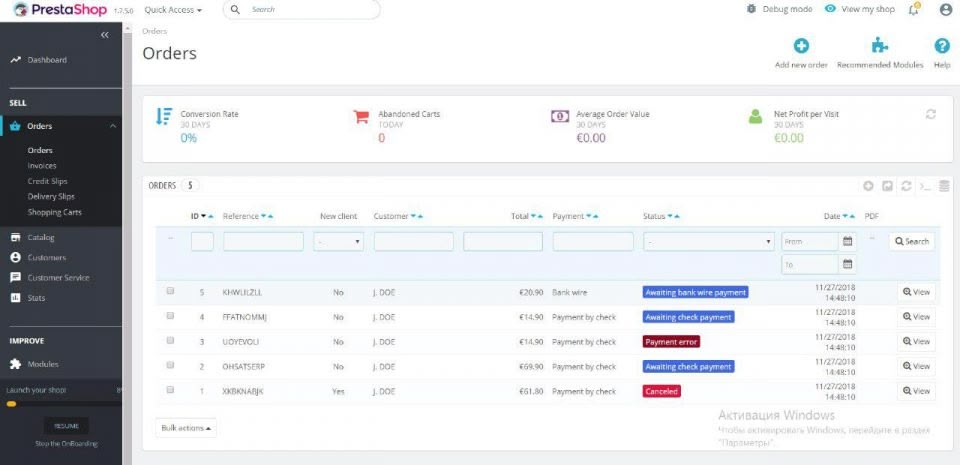Click Net Profit per Visit person icon
The image size is (960, 465).
click(756, 116)
